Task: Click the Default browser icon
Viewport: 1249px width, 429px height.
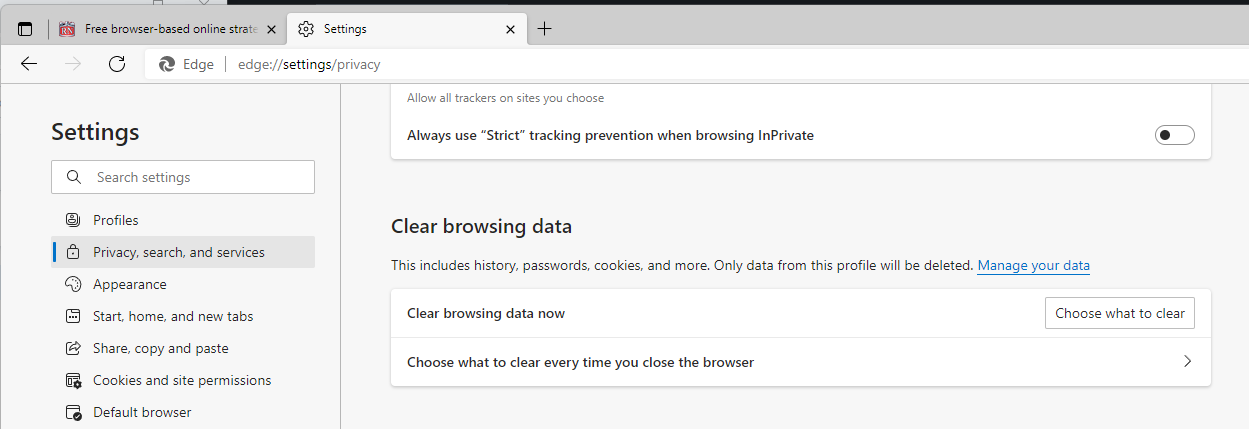Action: [x=72, y=412]
